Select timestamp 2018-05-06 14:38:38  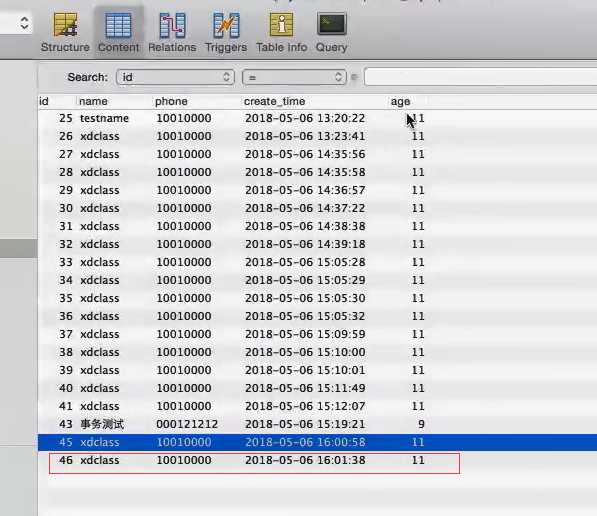click(x=305, y=226)
